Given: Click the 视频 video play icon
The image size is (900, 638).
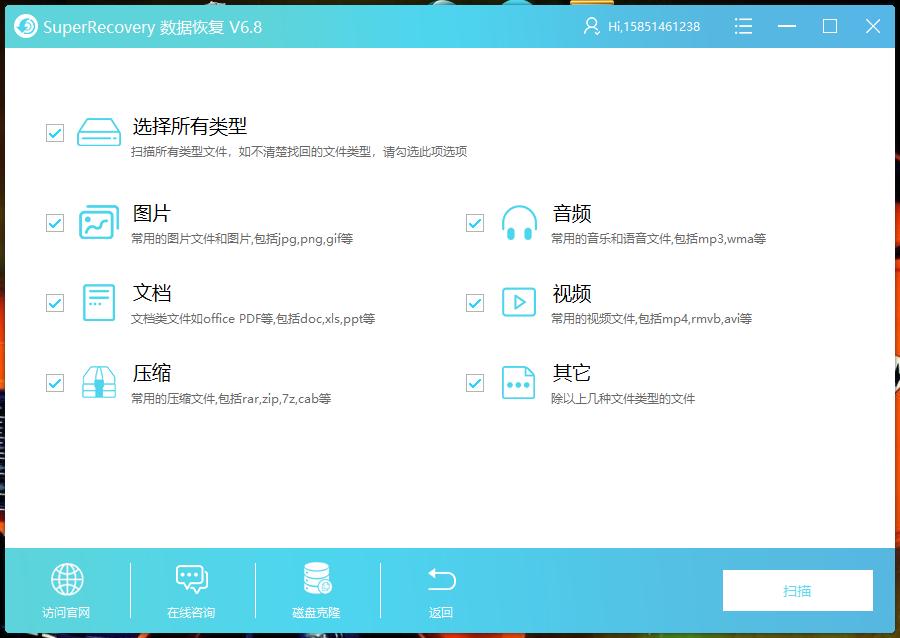Looking at the screenshot, I should [518, 302].
